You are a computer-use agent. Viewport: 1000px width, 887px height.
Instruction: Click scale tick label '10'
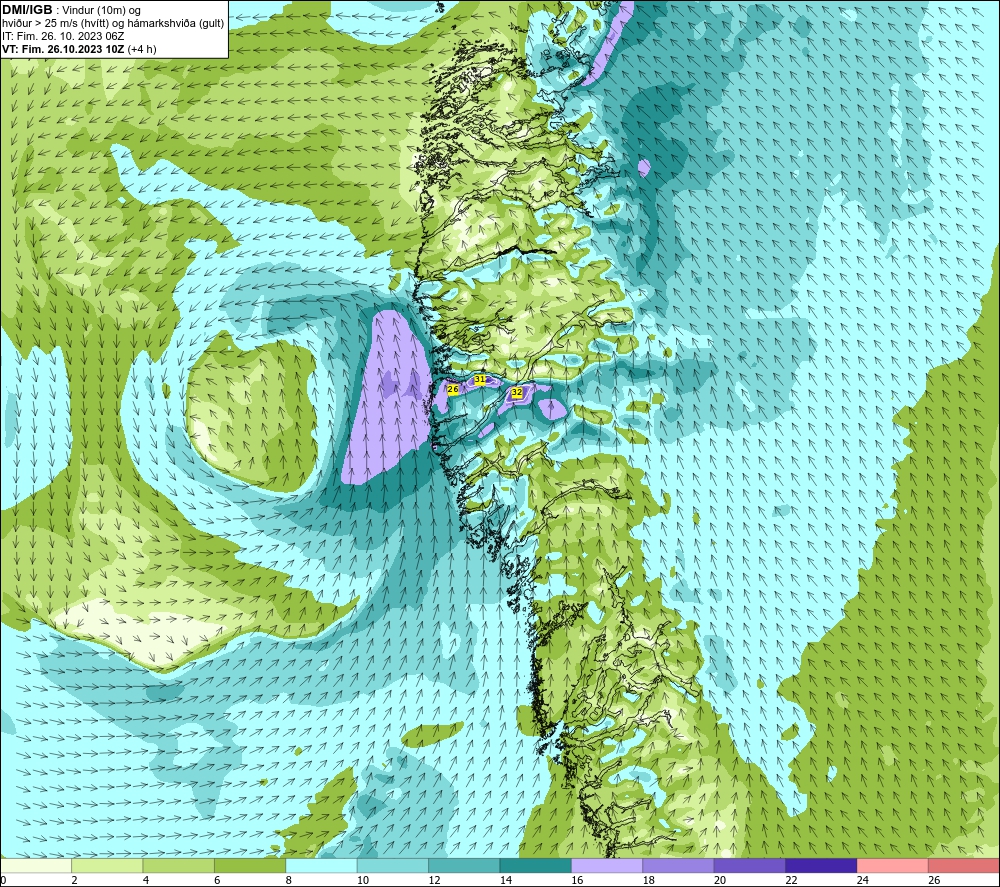click(363, 880)
